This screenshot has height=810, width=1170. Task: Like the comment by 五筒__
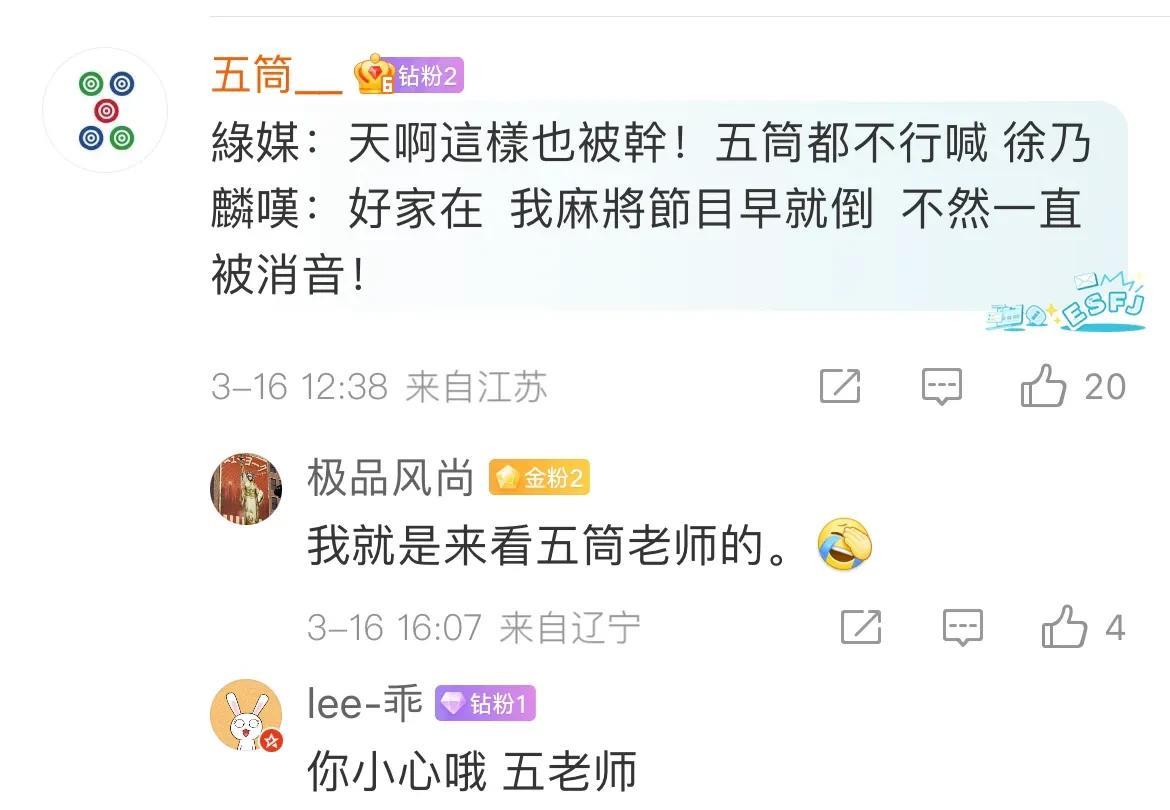(x=1043, y=386)
